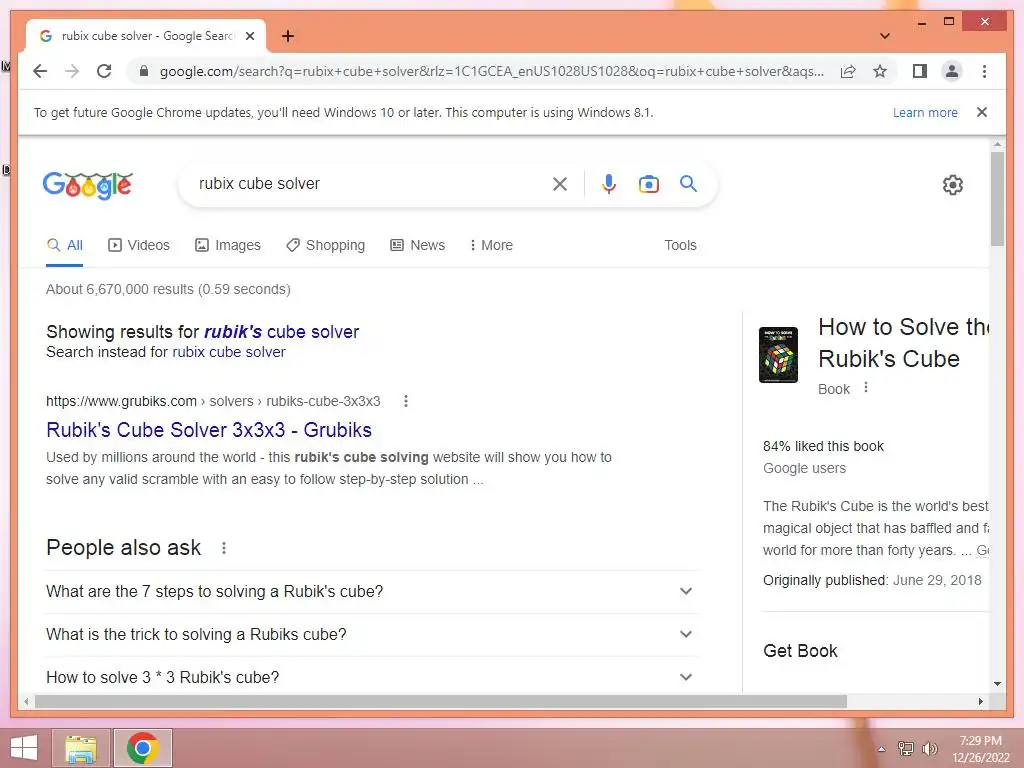Open a new browser tab
This screenshot has height=768, width=1024.
point(288,36)
